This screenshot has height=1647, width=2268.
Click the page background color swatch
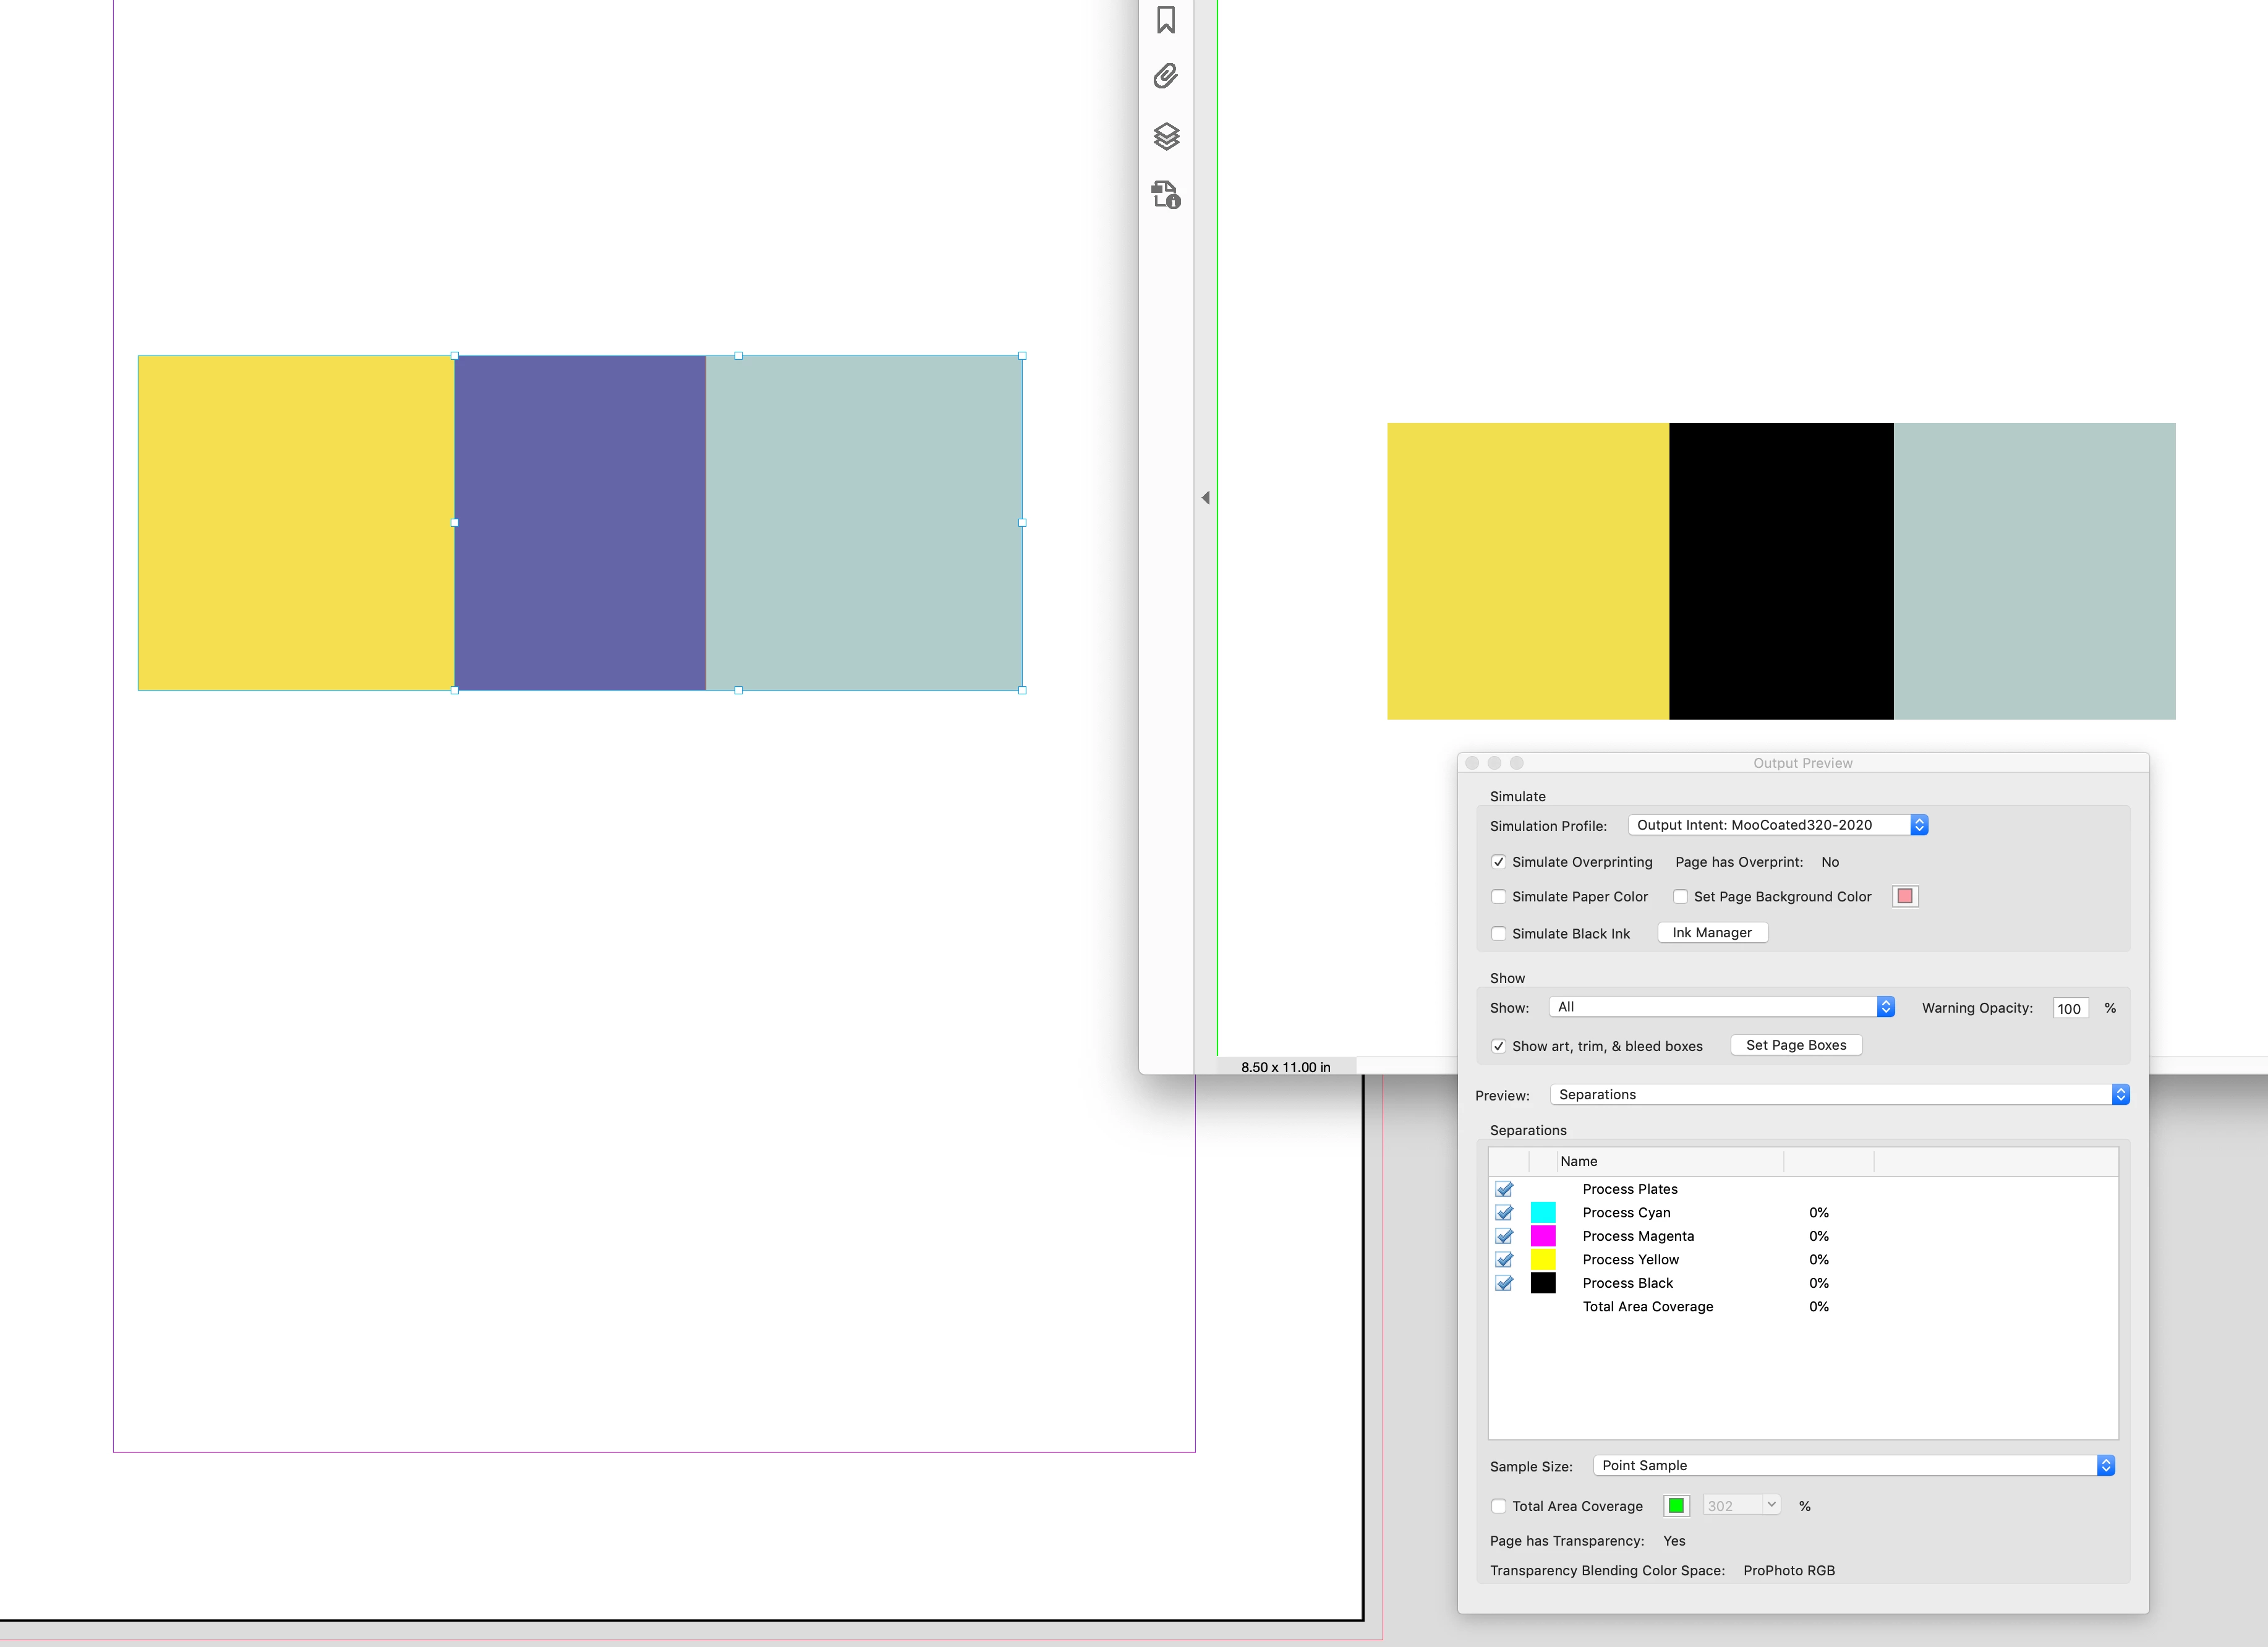tap(1905, 897)
